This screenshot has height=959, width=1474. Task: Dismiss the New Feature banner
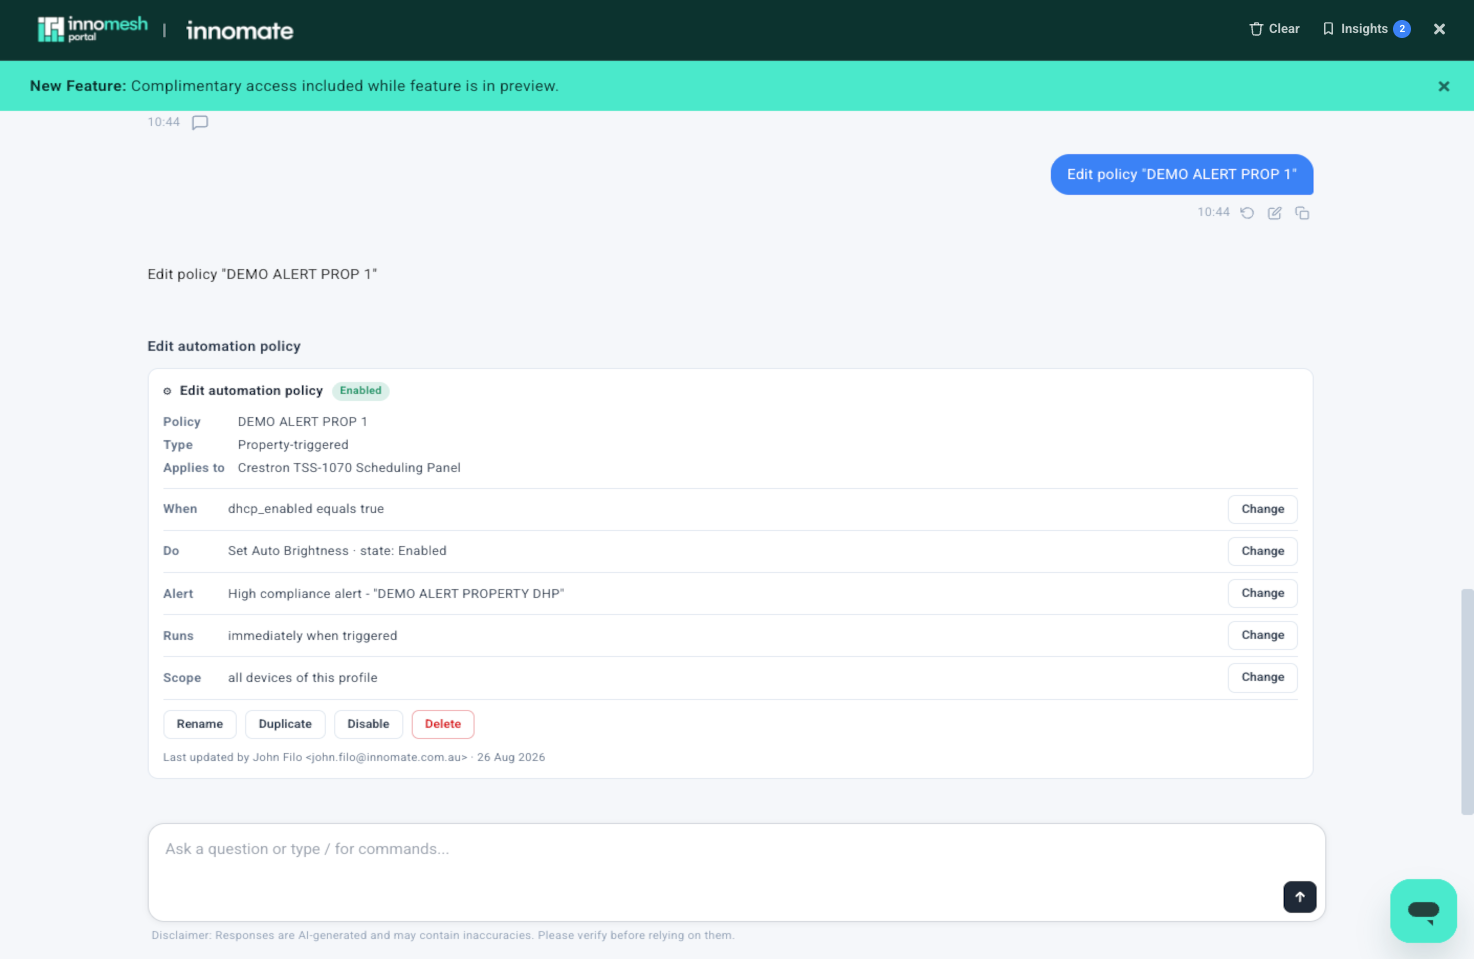click(x=1443, y=86)
